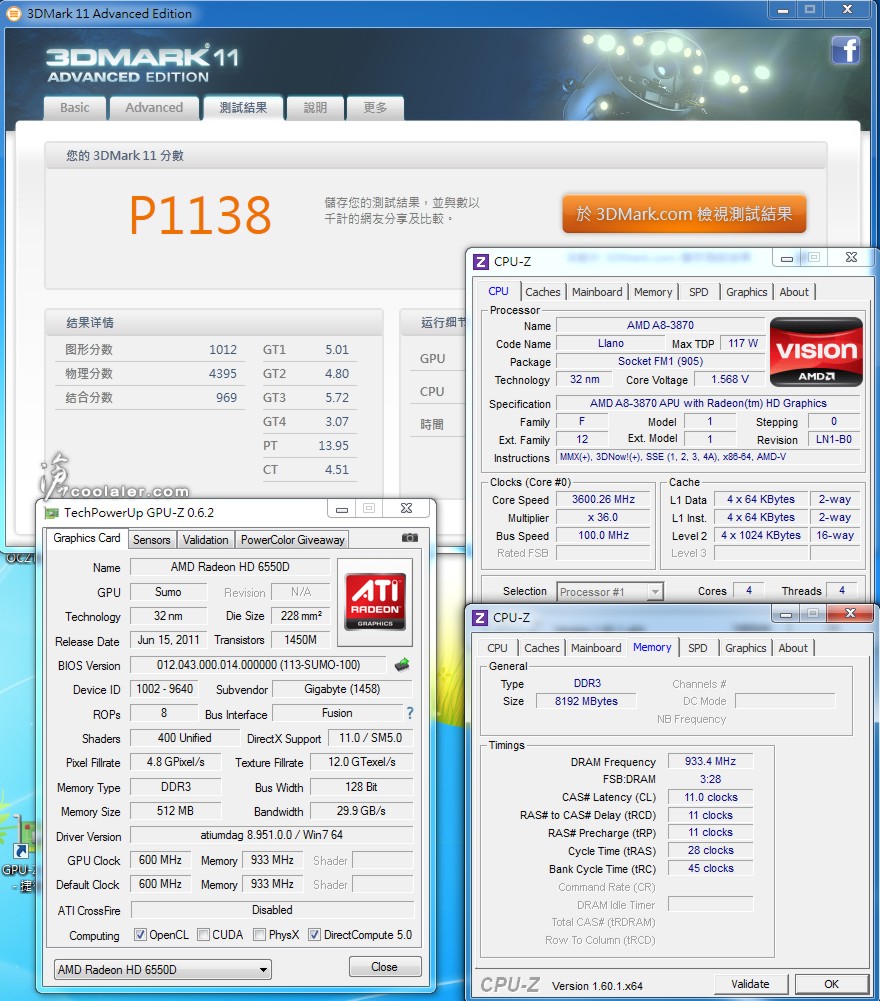Click the AMD Vision logo in CPU-Z
Image resolution: width=880 pixels, height=1001 pixels.
(x=816, y=352)
